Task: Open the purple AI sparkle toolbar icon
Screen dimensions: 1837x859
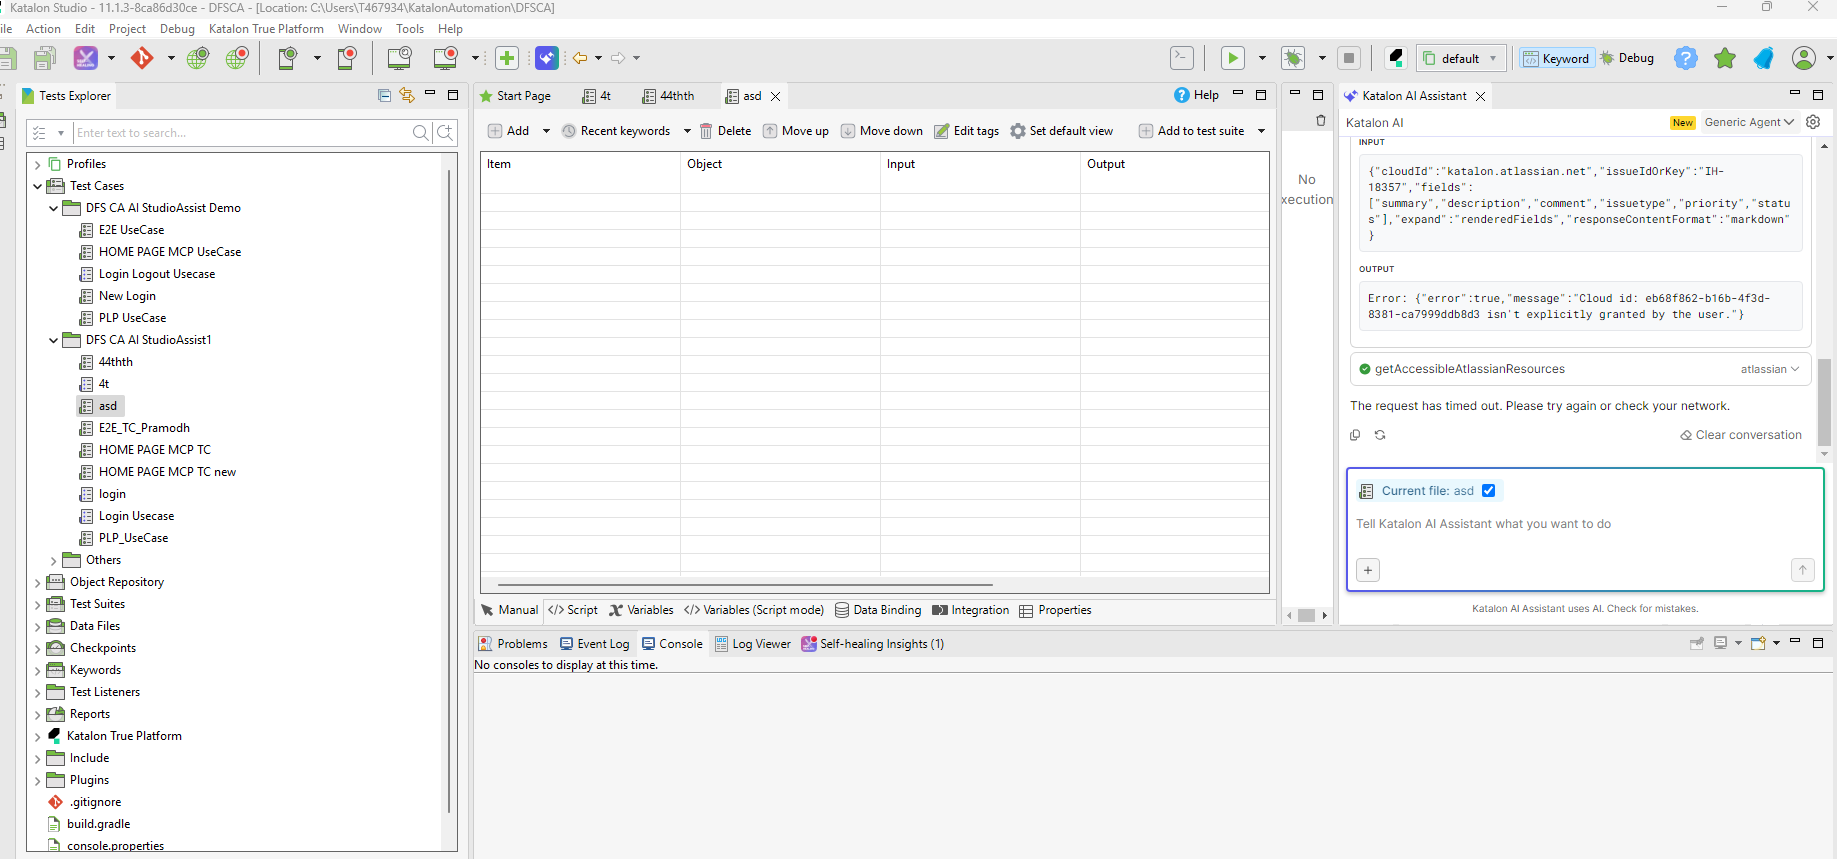Action: coord(547,58)
